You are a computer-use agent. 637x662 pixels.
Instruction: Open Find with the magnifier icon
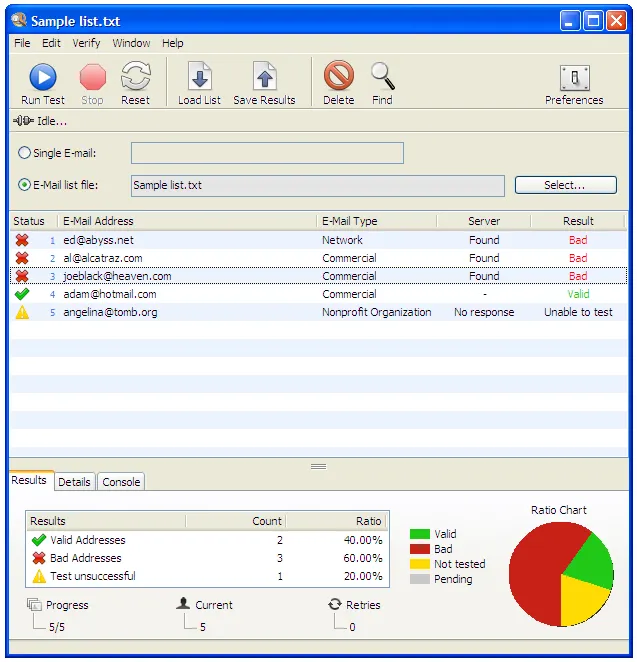coord(382,77)
